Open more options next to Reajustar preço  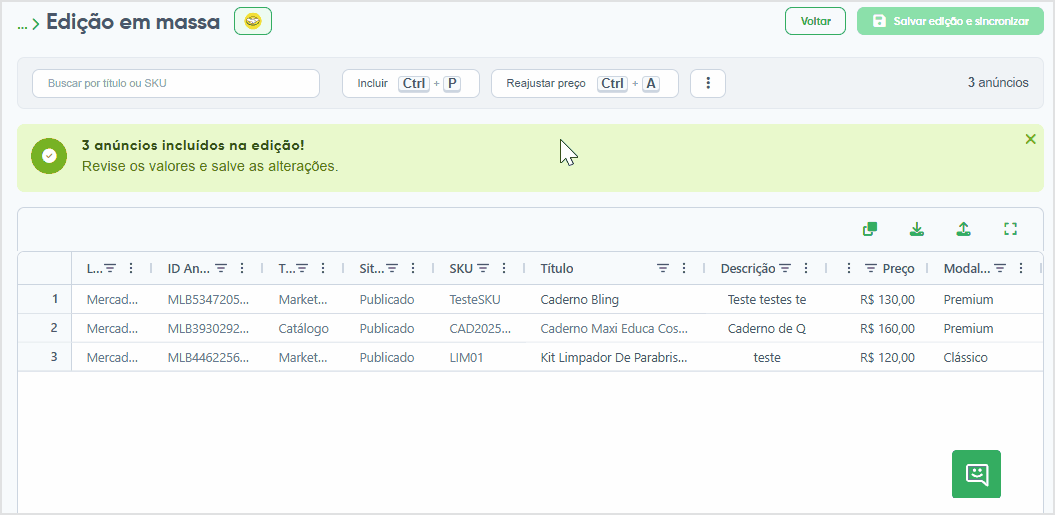708,83
